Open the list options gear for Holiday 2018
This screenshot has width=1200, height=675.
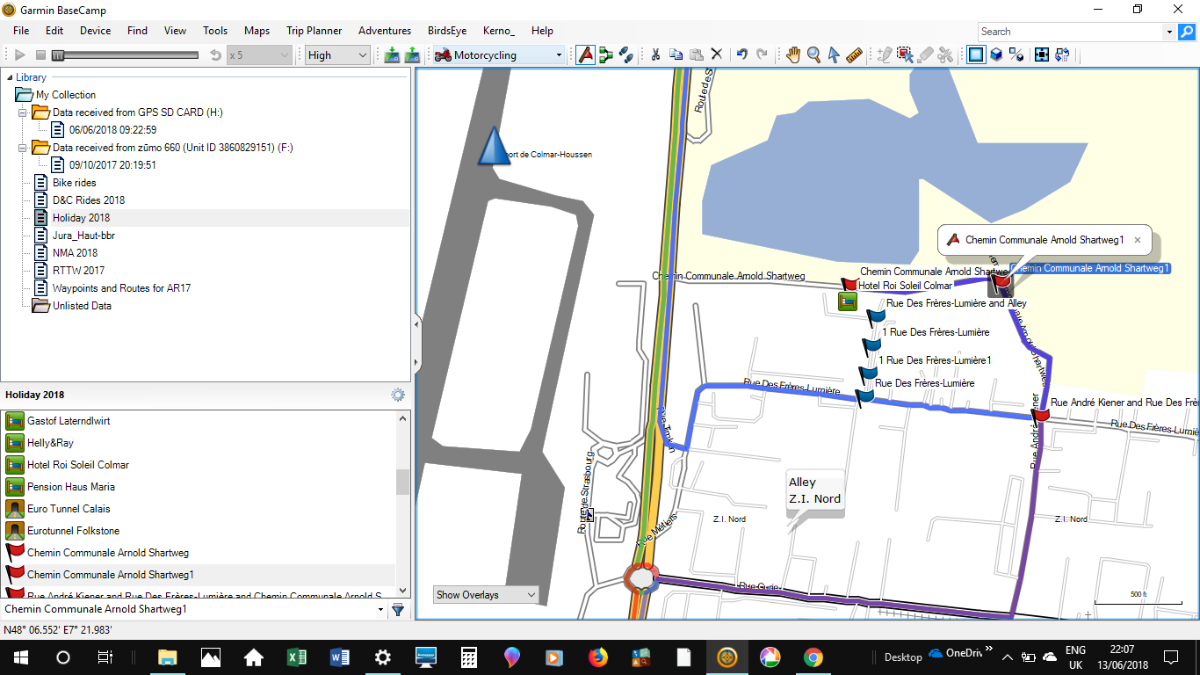coord(398,395)
